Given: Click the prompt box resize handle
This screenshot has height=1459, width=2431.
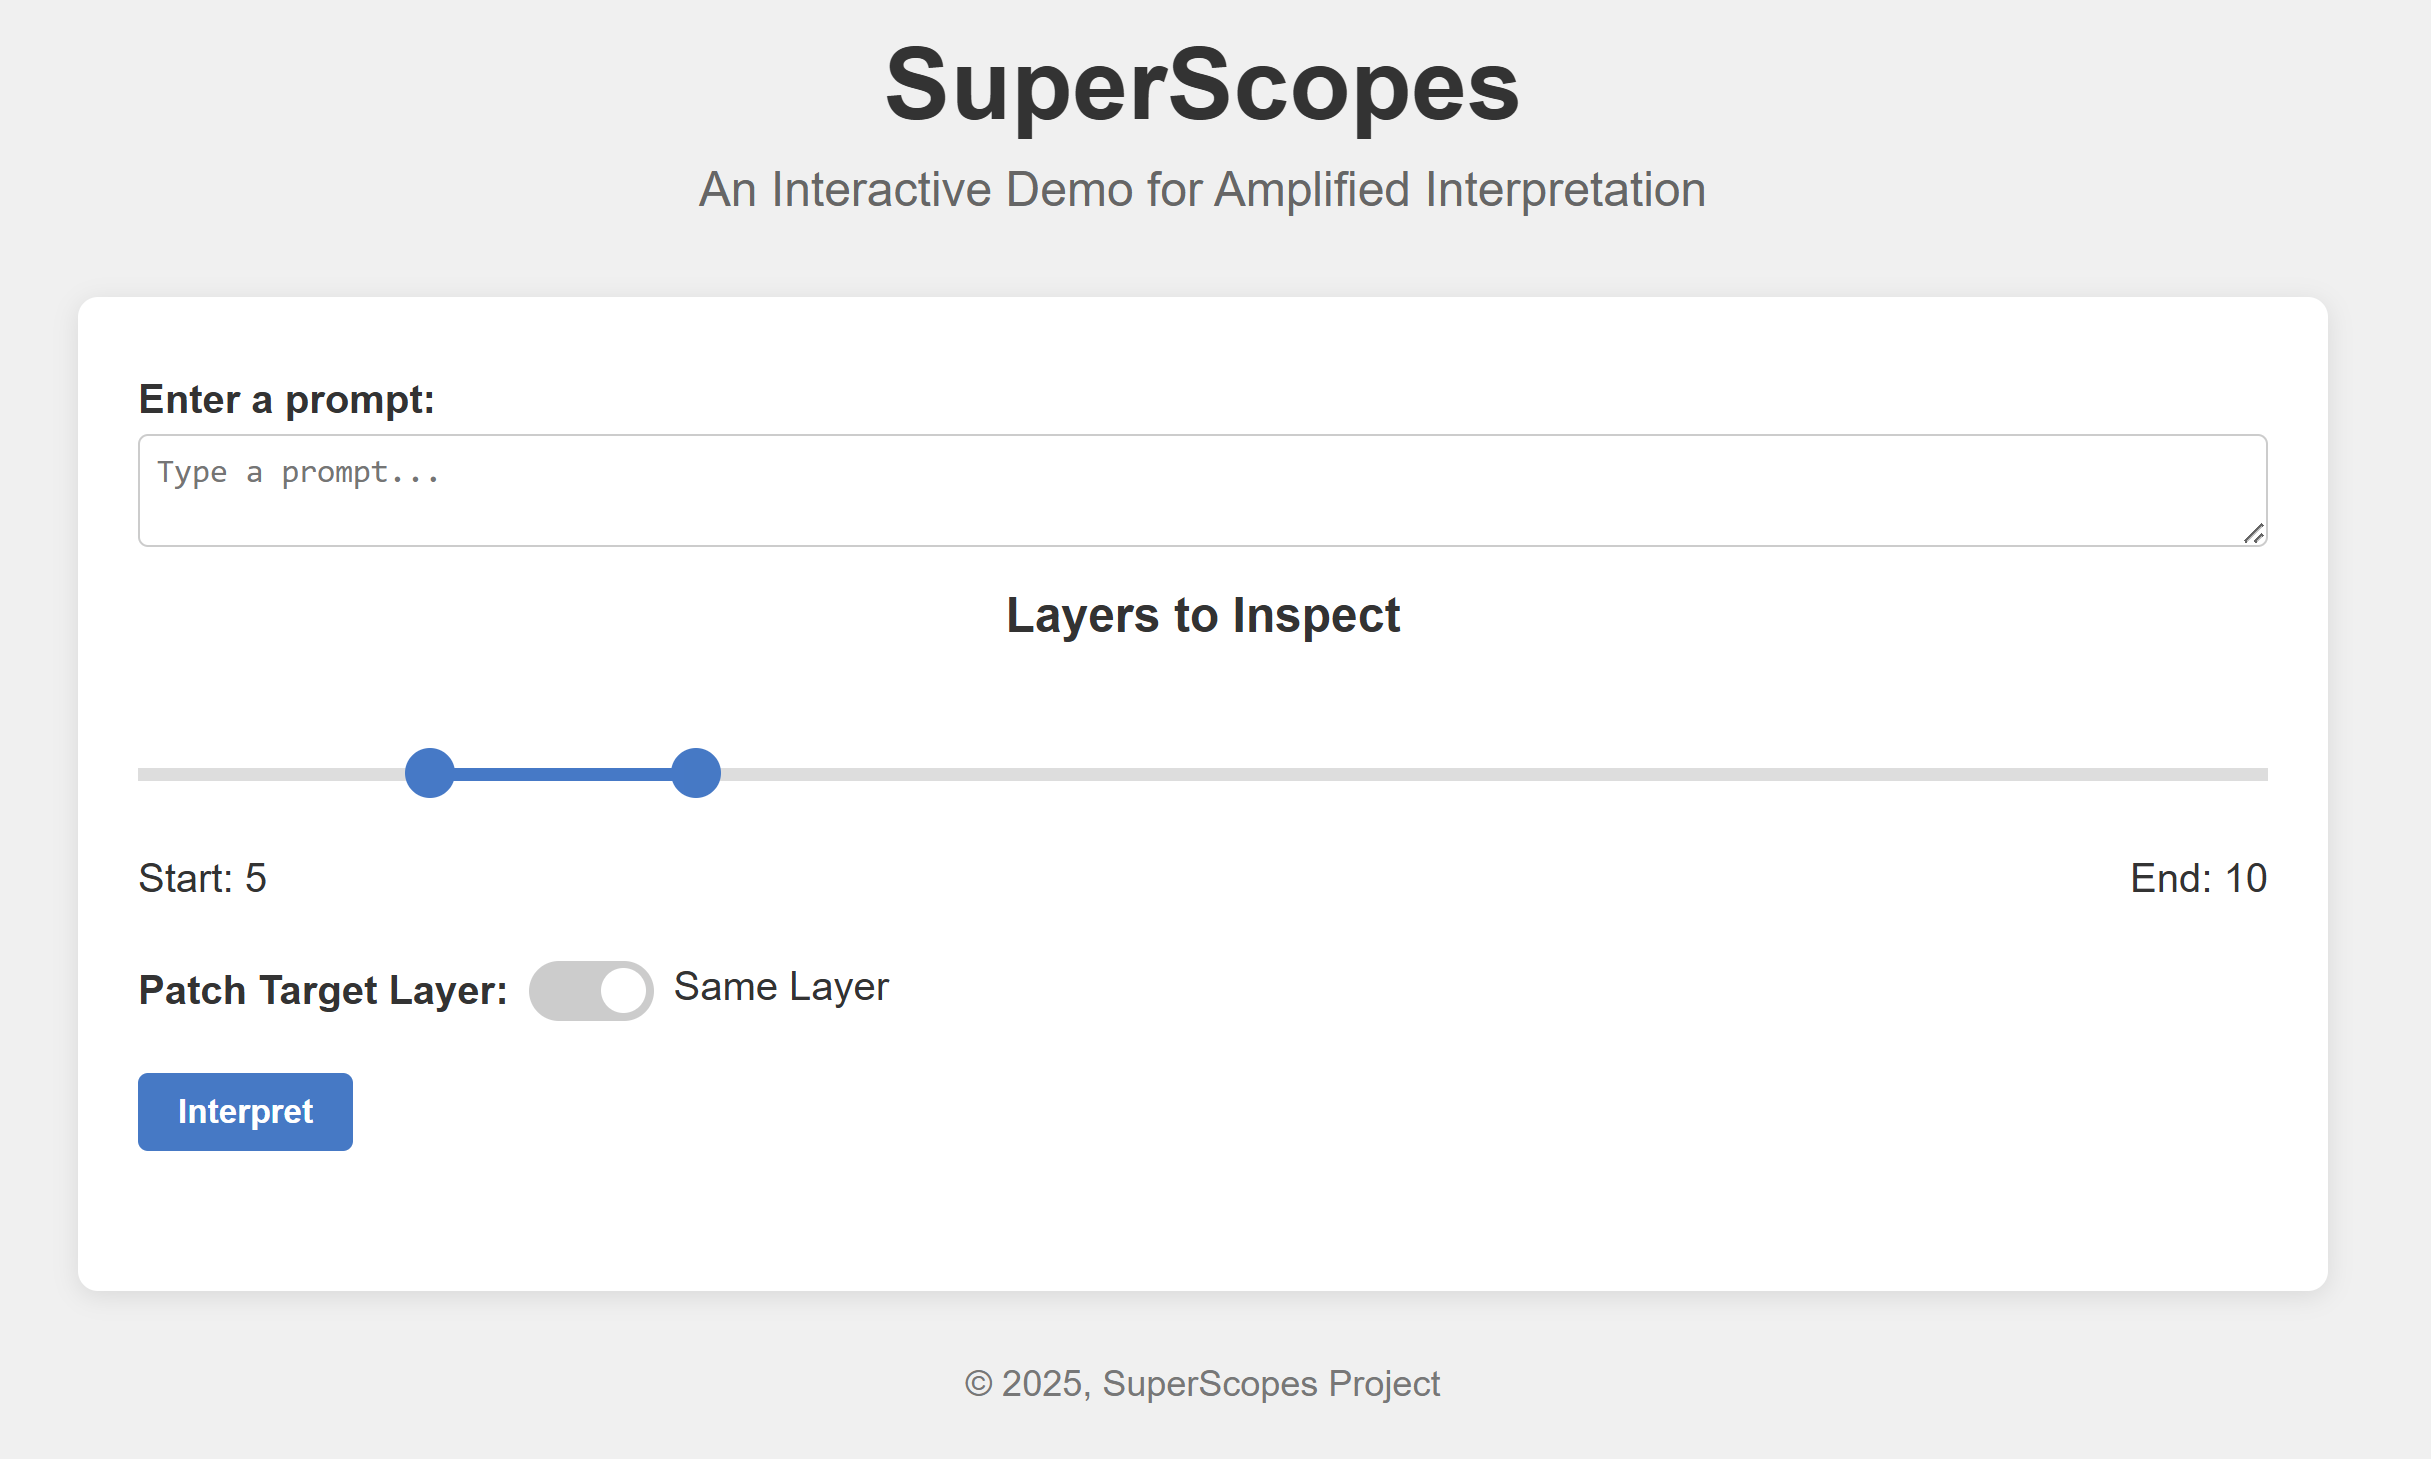Looking at the screenshot, I should coord(2254,534).
